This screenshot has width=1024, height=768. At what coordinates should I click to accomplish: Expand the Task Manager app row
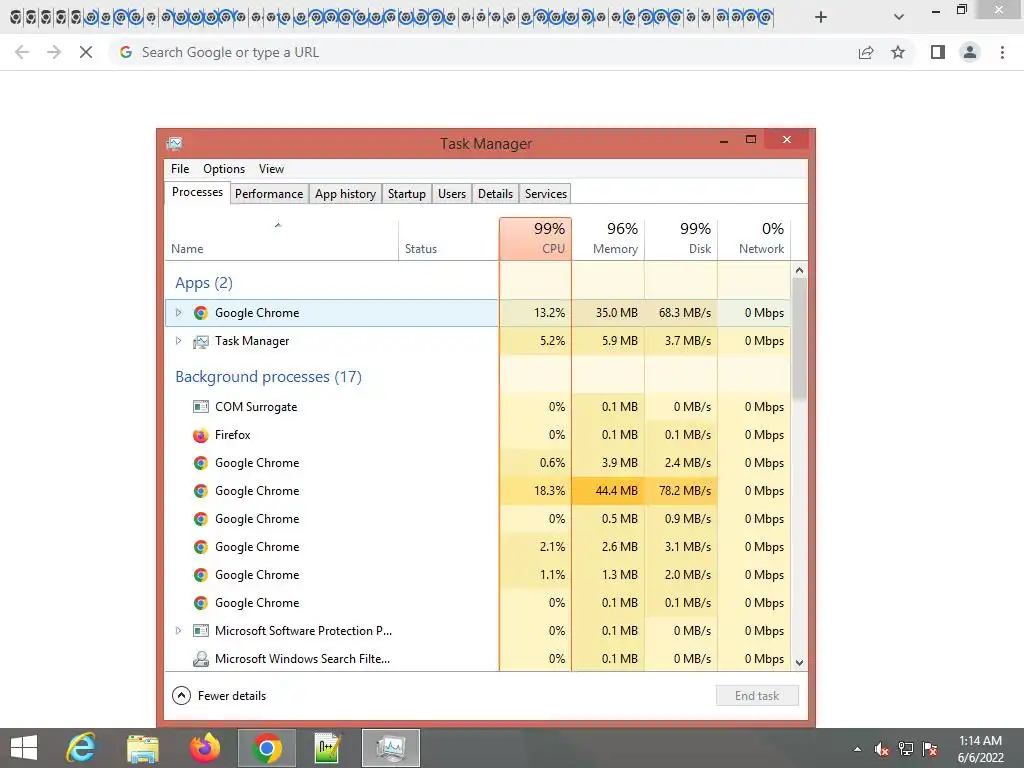click(178, 341)
